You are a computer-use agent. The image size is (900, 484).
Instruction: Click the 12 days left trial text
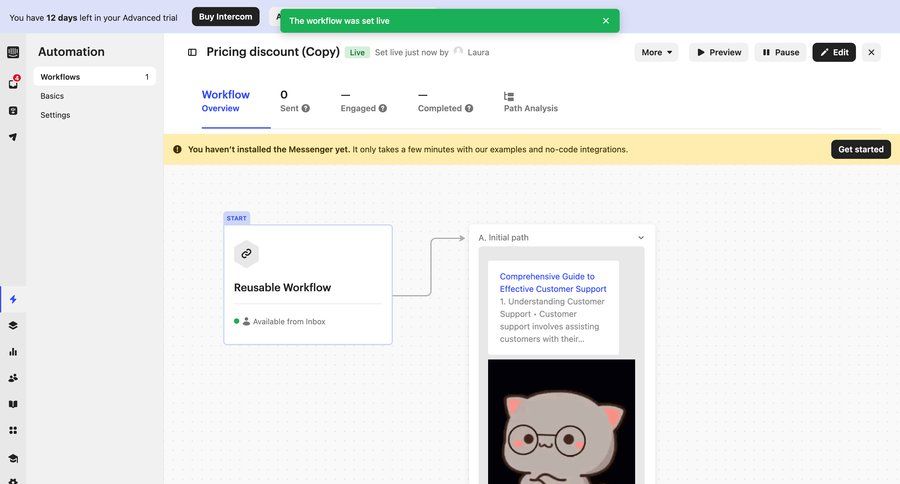(x=94, y=18)
